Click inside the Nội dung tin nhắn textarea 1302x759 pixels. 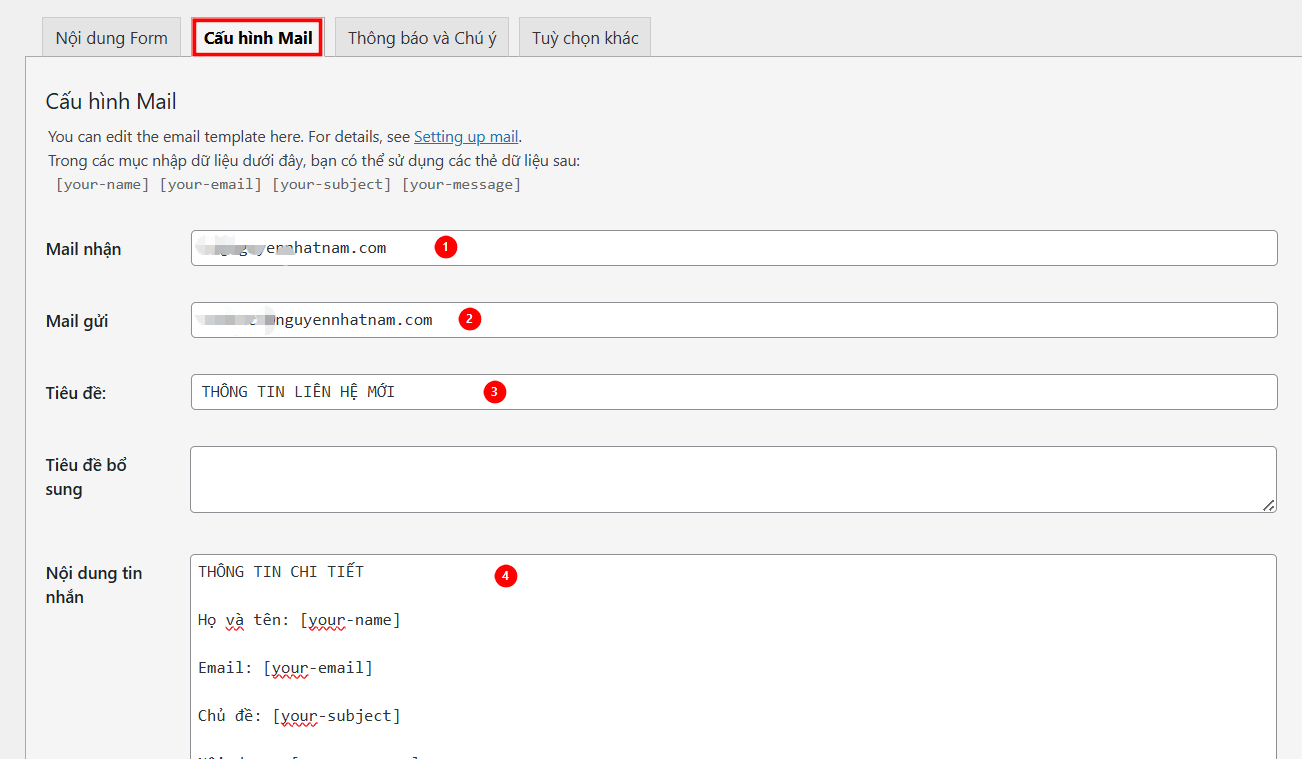click(734, 657)
